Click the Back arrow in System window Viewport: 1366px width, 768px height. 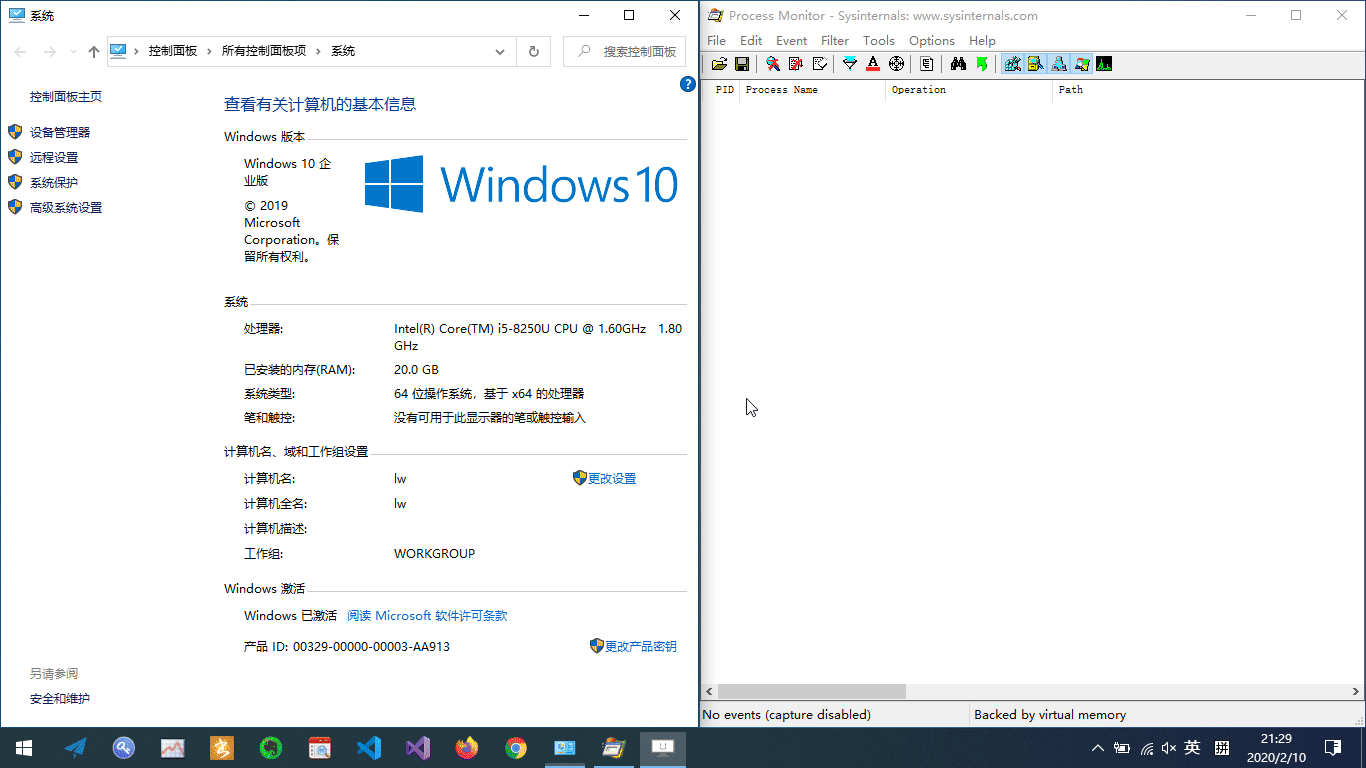[x=20, y=51]
